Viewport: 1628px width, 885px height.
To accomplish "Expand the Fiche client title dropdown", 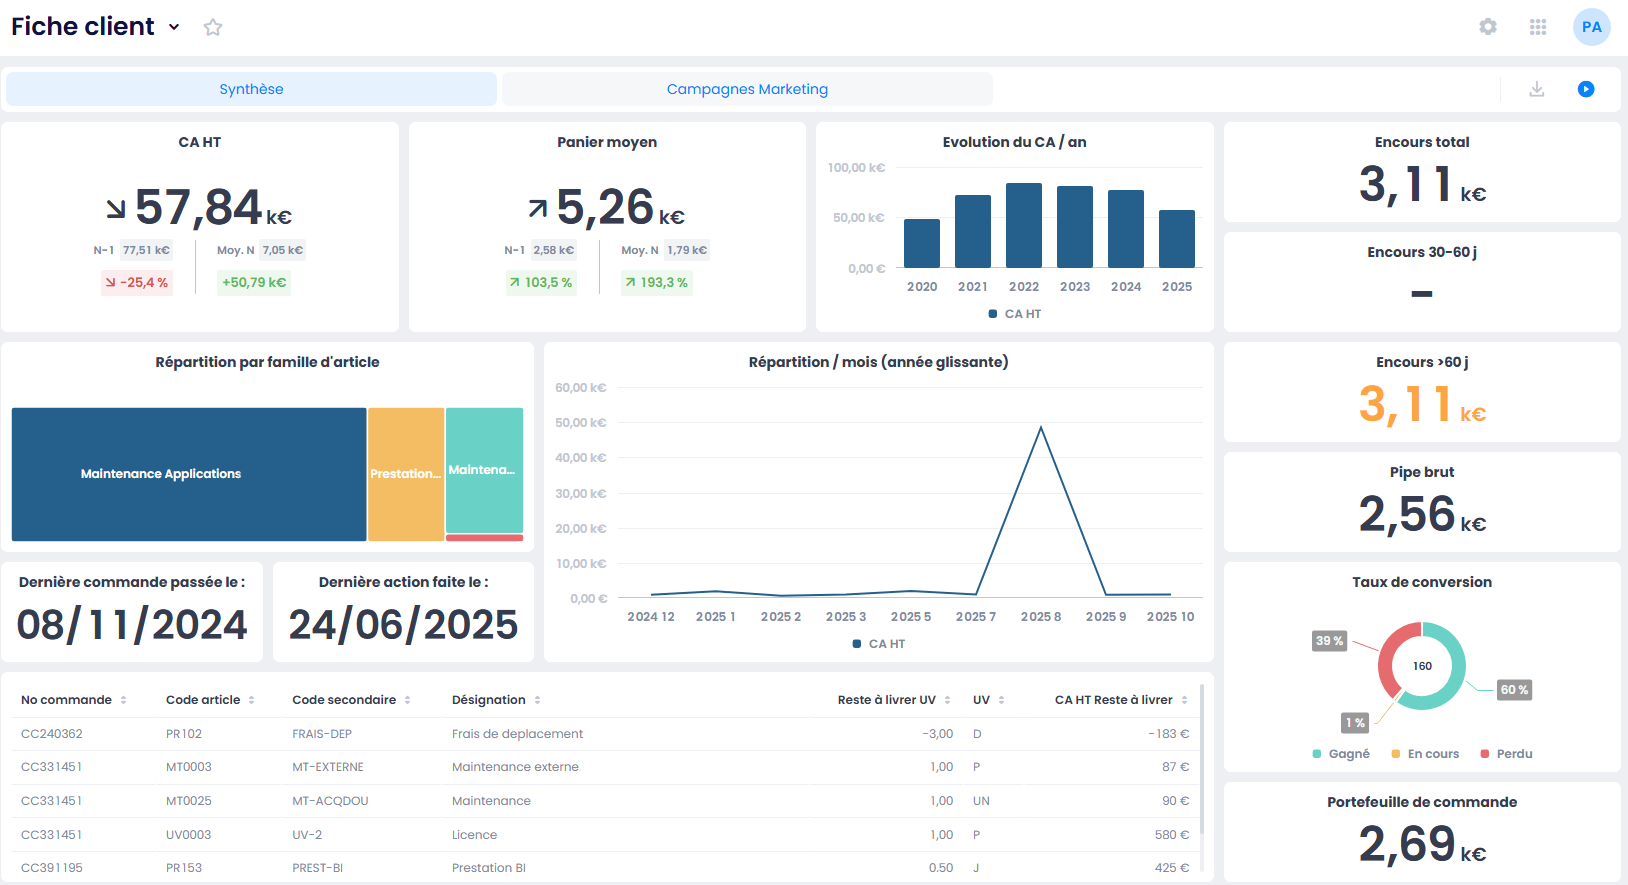I will click(174, 27).
